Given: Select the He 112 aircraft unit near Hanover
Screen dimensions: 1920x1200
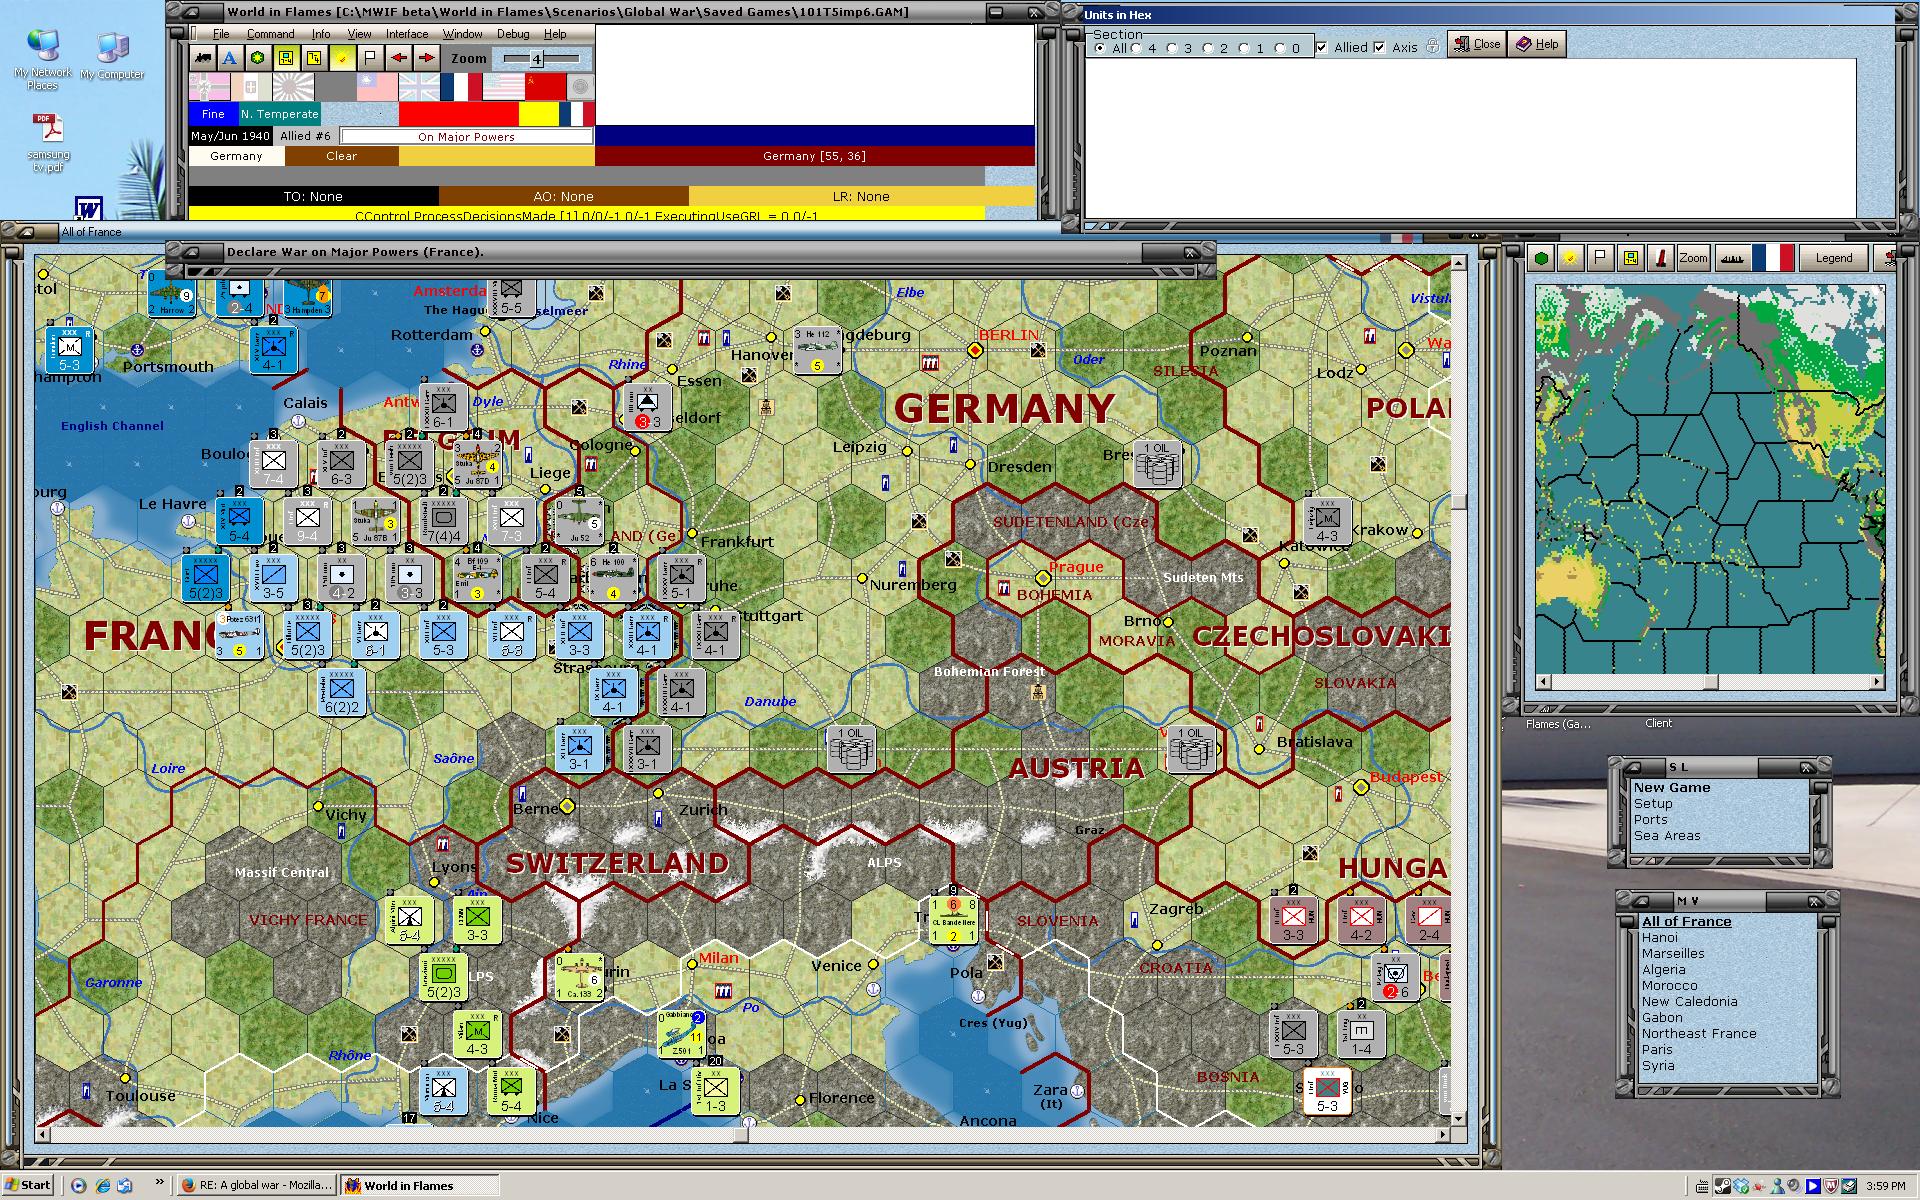Looking at the screenshot, I should (x=818, y=350).
